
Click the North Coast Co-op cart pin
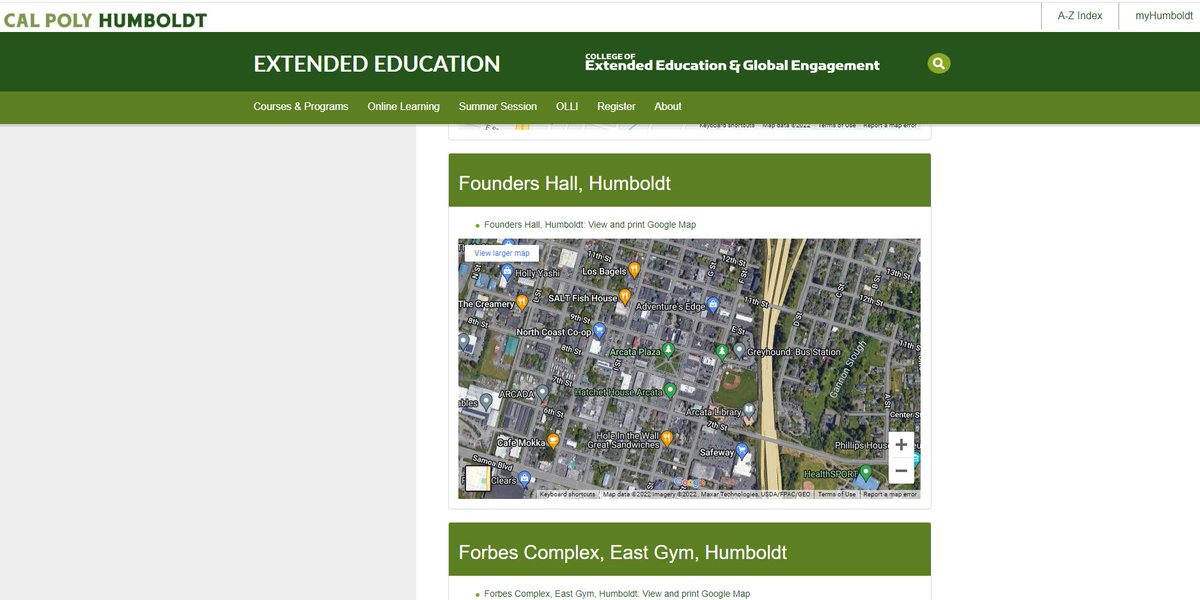tap(599, 330)
